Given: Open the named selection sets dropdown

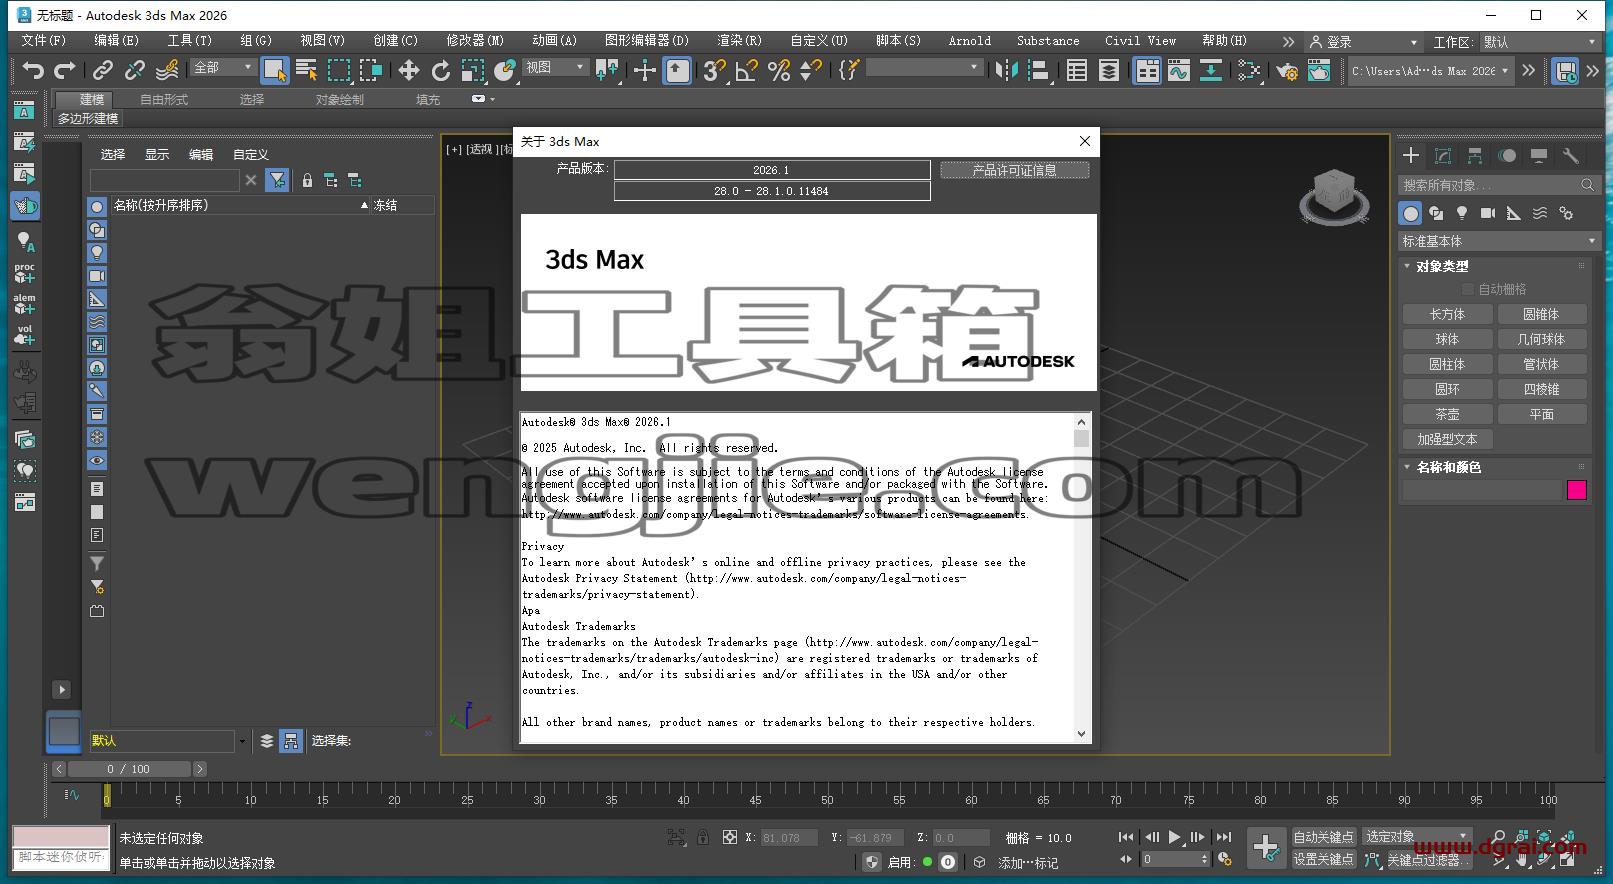Looking at the screenshot, I should pos(923,67).
